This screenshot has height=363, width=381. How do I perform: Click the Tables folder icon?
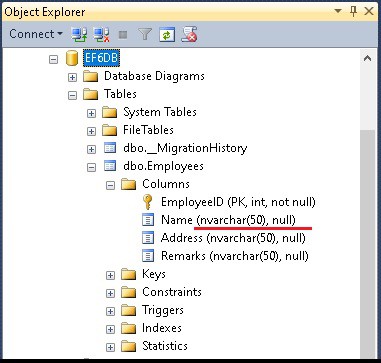click(x=90, y=94)
